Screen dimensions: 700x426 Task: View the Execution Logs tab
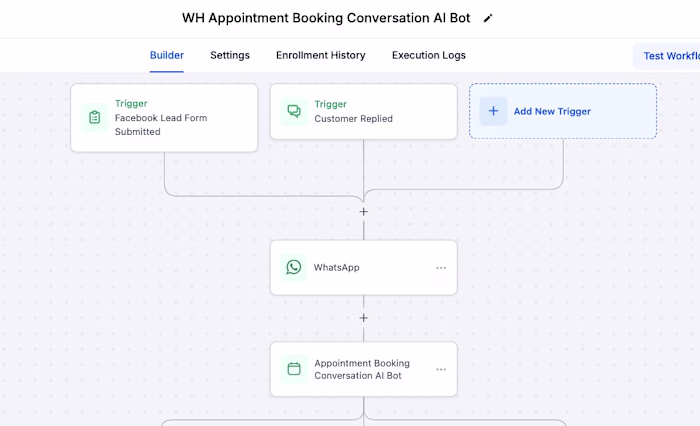(x=429, y=55)
